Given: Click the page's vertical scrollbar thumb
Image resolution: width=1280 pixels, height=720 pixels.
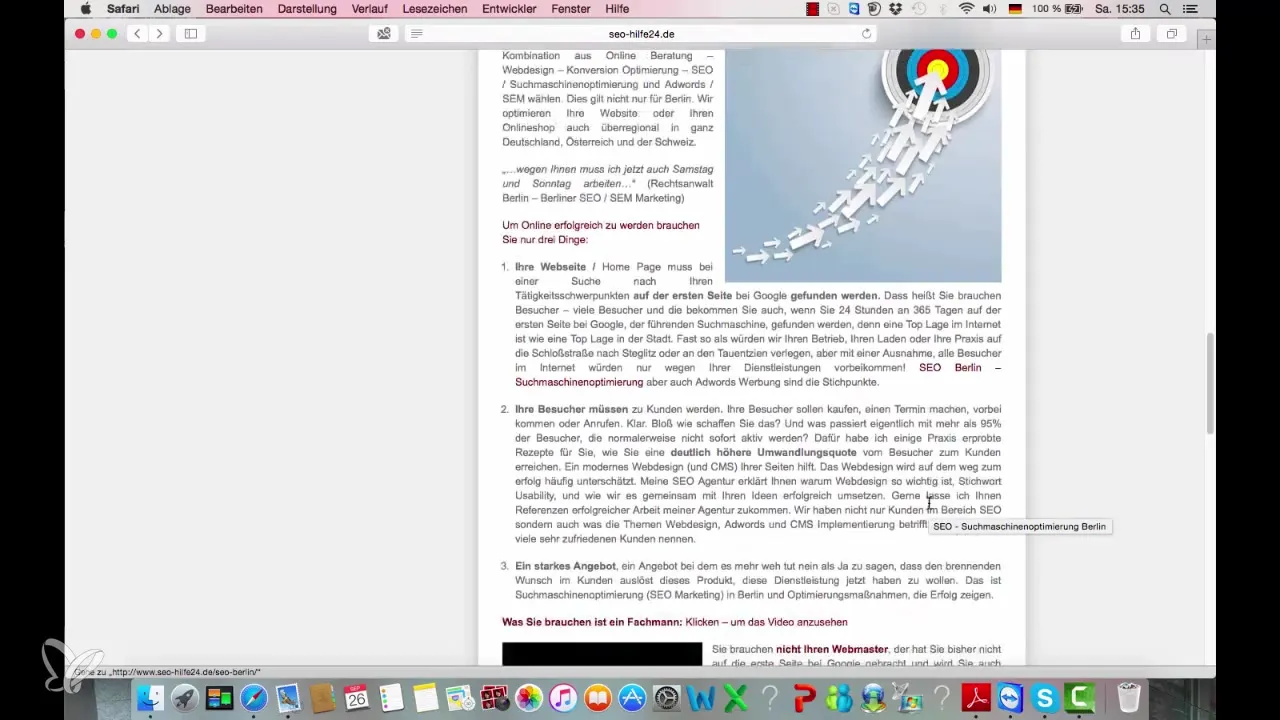Looking at the screenshot, I should click(1211, 383).
